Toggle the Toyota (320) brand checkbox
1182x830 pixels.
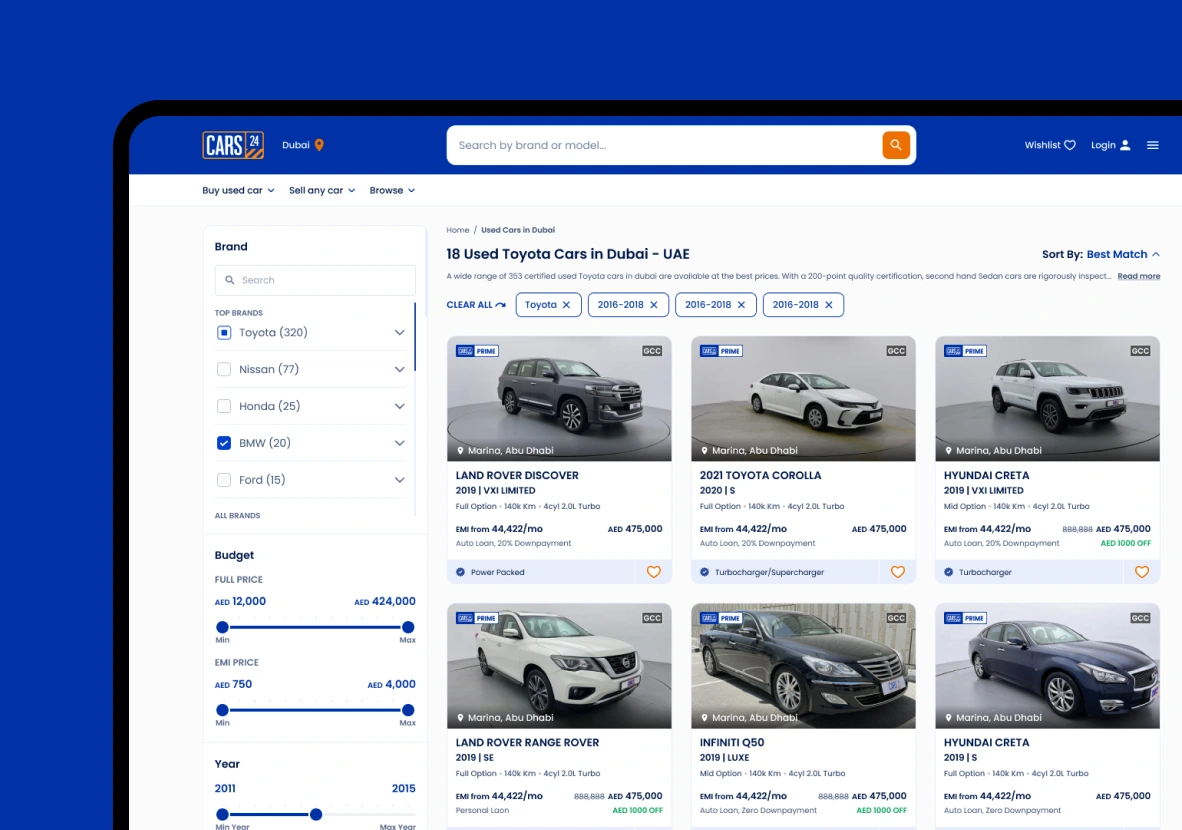[224, 332]
